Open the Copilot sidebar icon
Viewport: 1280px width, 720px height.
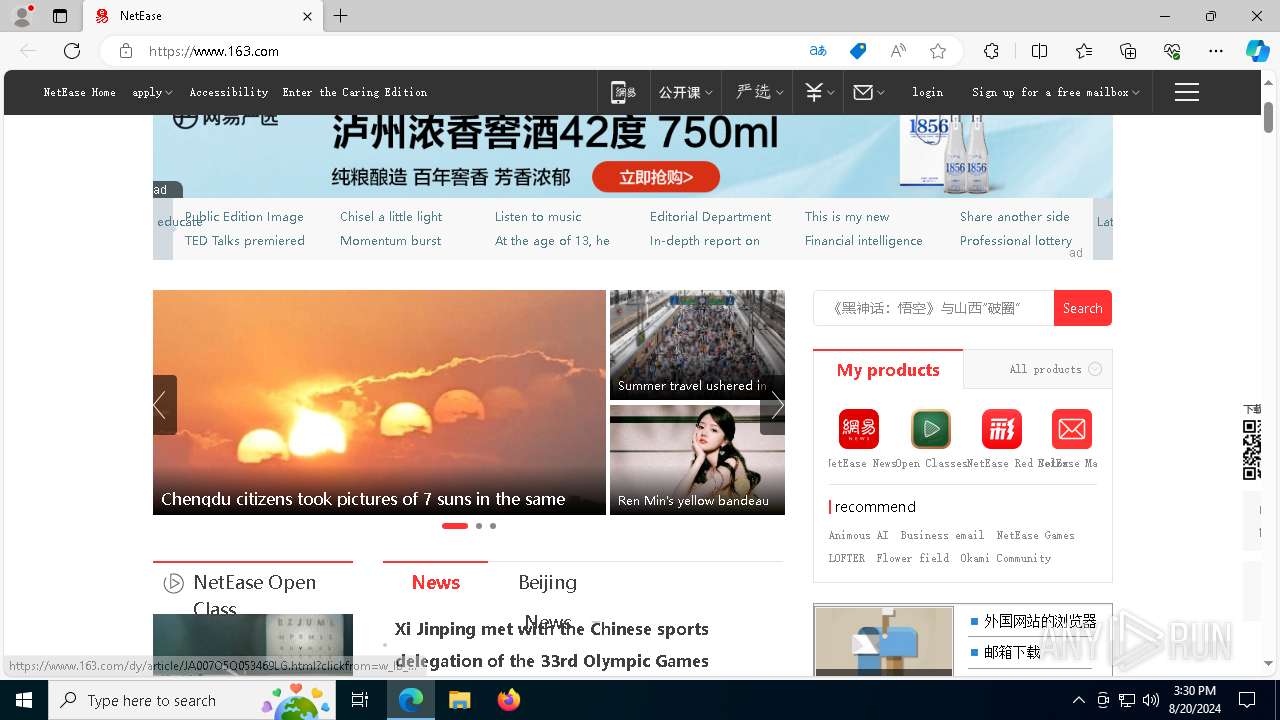coord(1257,51)
